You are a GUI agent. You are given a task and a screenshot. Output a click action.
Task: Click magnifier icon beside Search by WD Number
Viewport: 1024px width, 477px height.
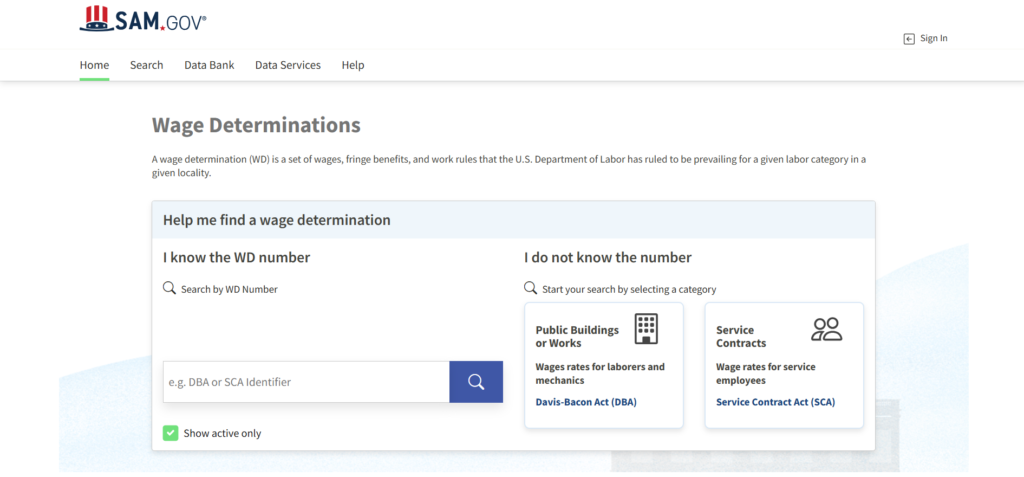tap(169, 288)
